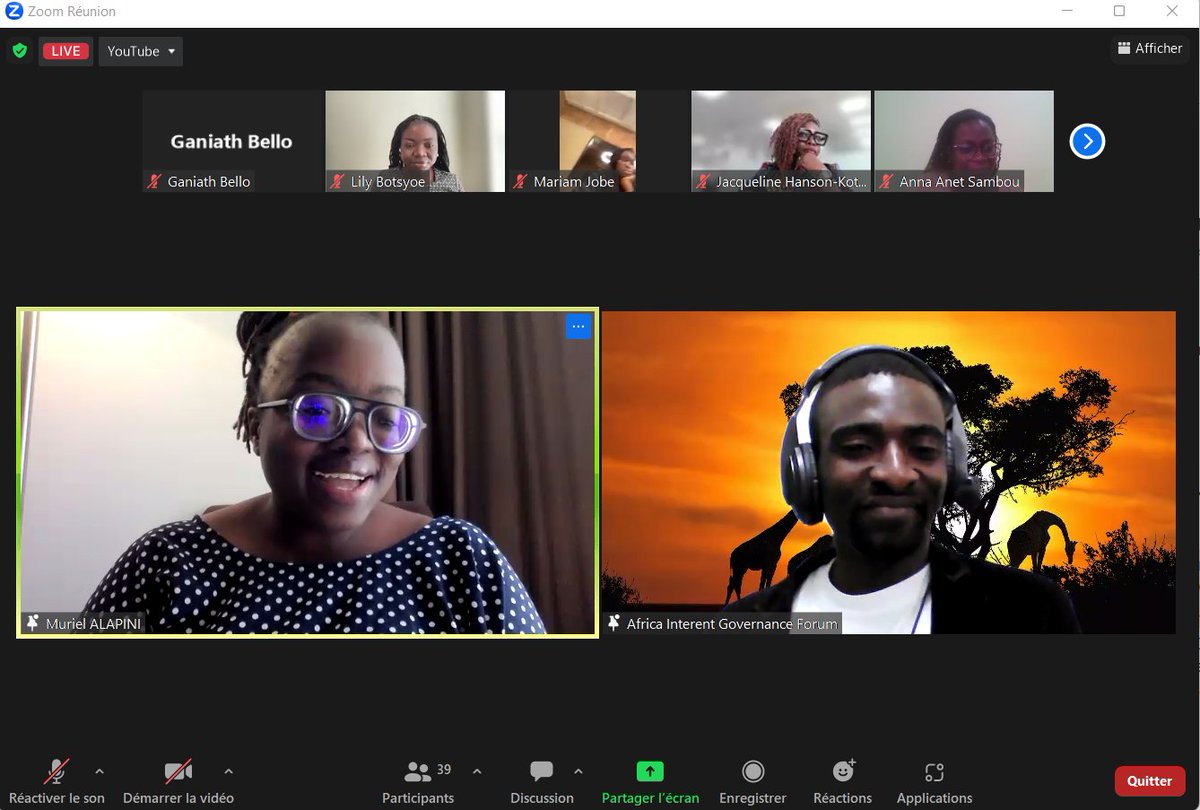Select the Africa Interent Governance Forum video
This screenshot has width=1200, height=810.
(889, 472)
